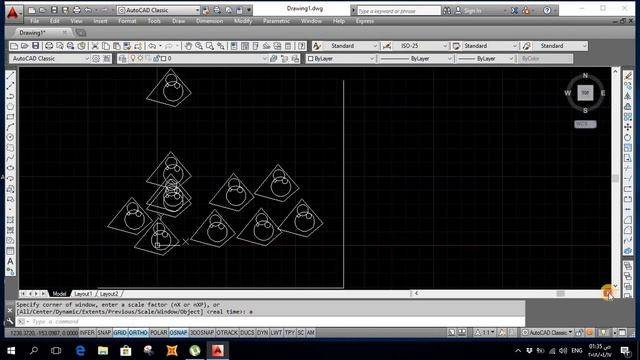Open the Parametric menu

coord(276,21)
